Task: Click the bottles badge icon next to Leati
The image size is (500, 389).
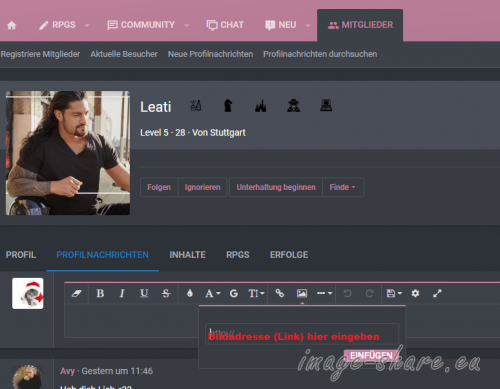Action: click(196, 106)
